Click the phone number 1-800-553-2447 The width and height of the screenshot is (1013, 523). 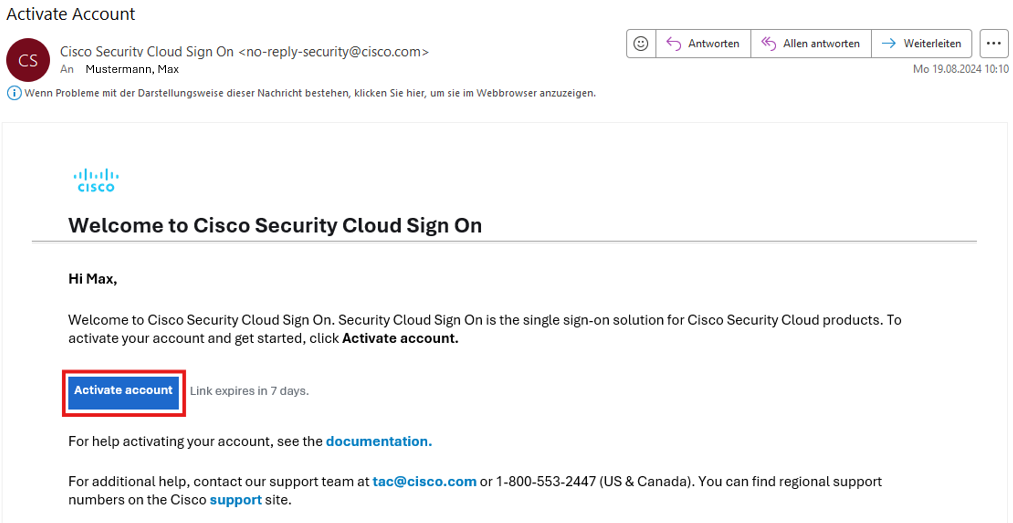(545, 481)
